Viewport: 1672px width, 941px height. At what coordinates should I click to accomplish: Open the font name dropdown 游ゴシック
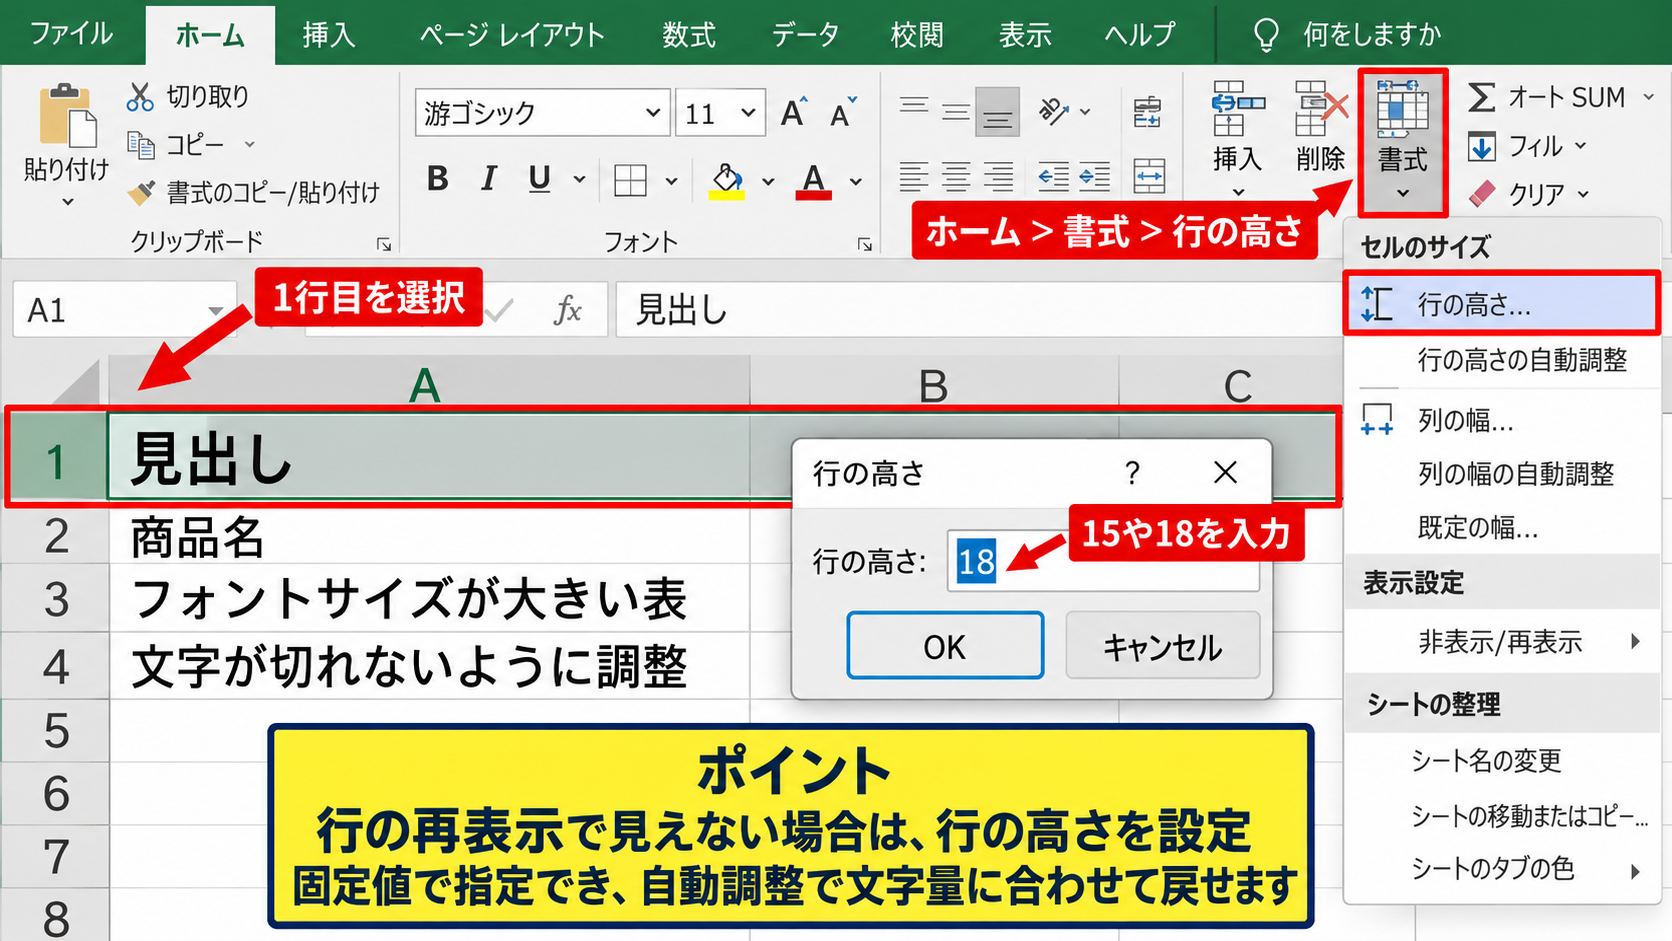tap(652, 112)
